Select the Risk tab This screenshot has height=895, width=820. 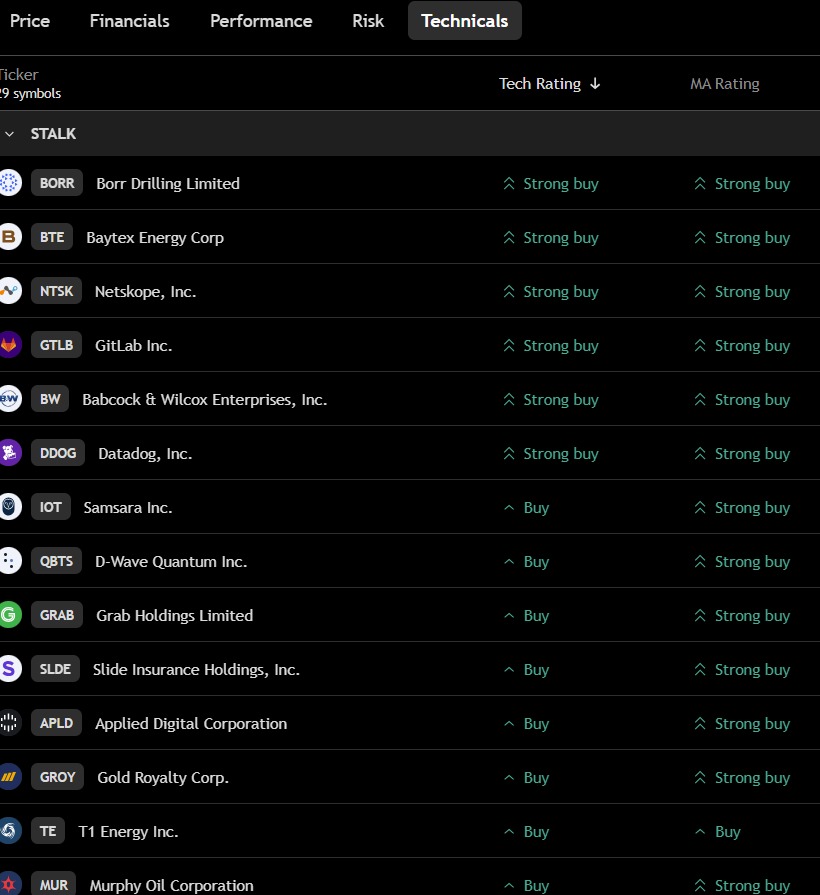368,21
